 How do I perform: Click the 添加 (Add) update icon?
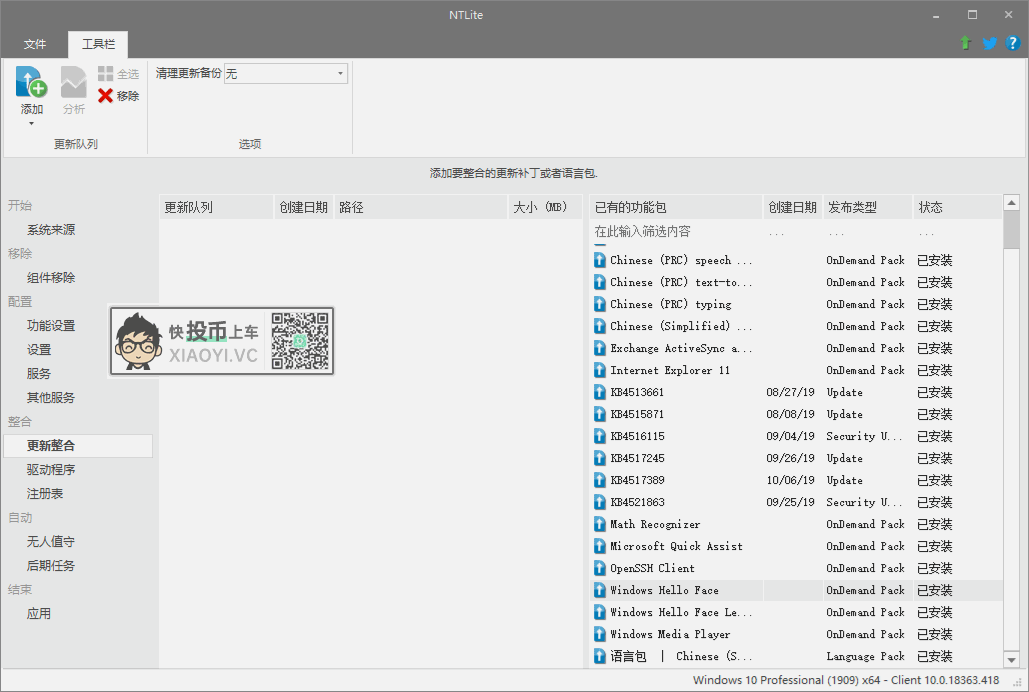point(31,82)
